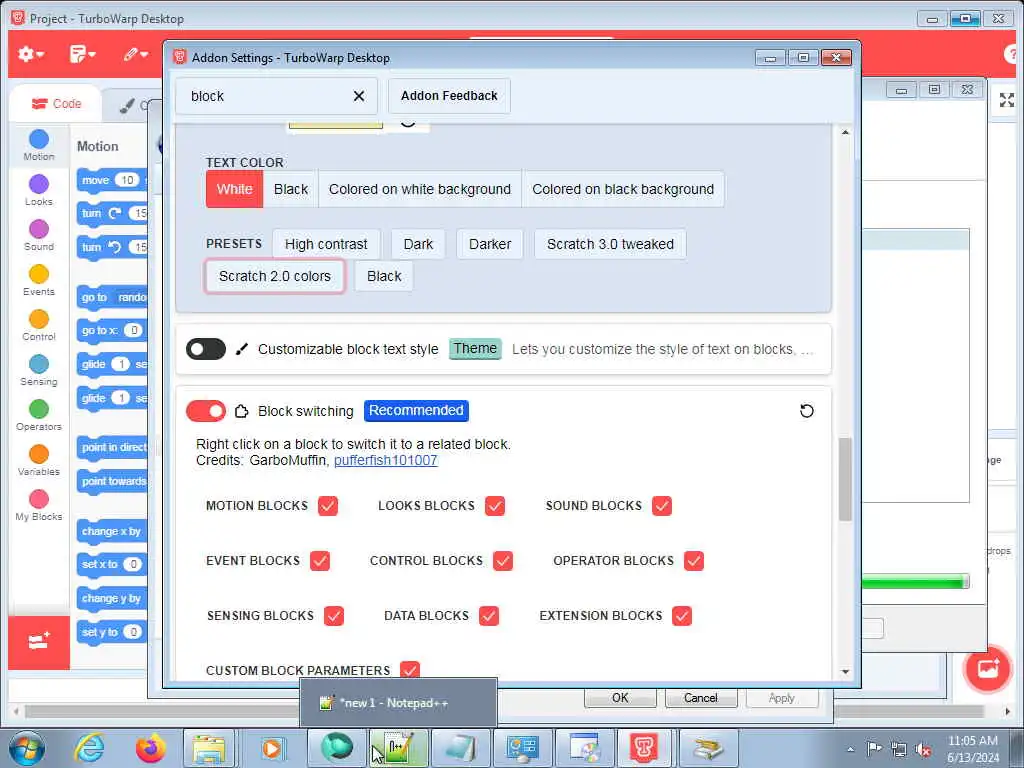Select the Sound block category

point(39,235)
